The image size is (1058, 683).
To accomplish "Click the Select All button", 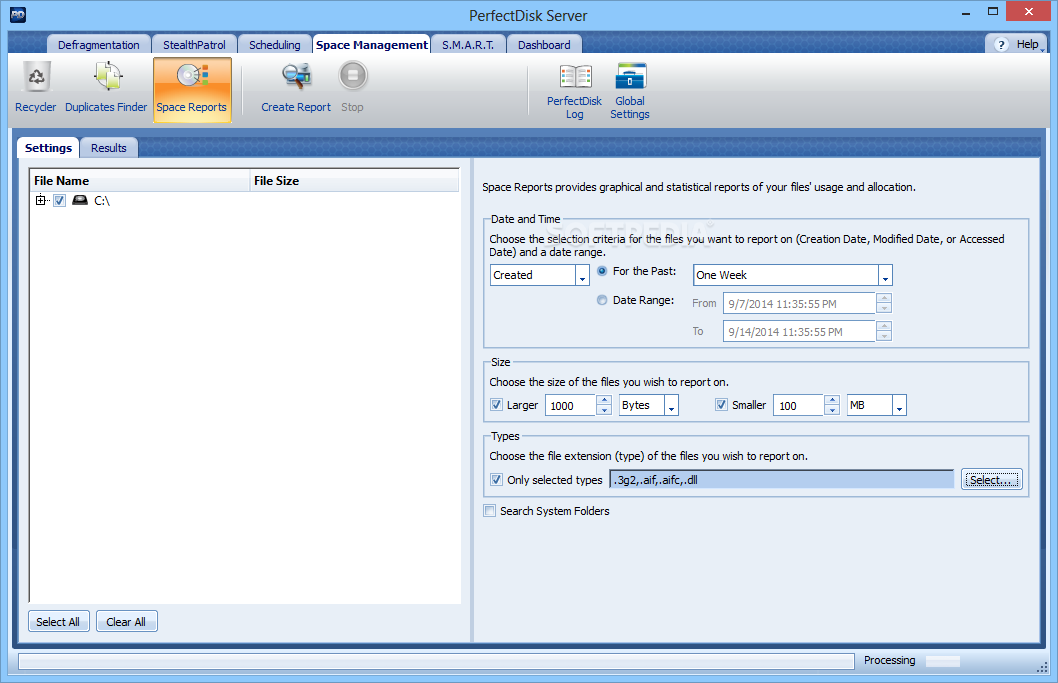I will pos(58,622).
